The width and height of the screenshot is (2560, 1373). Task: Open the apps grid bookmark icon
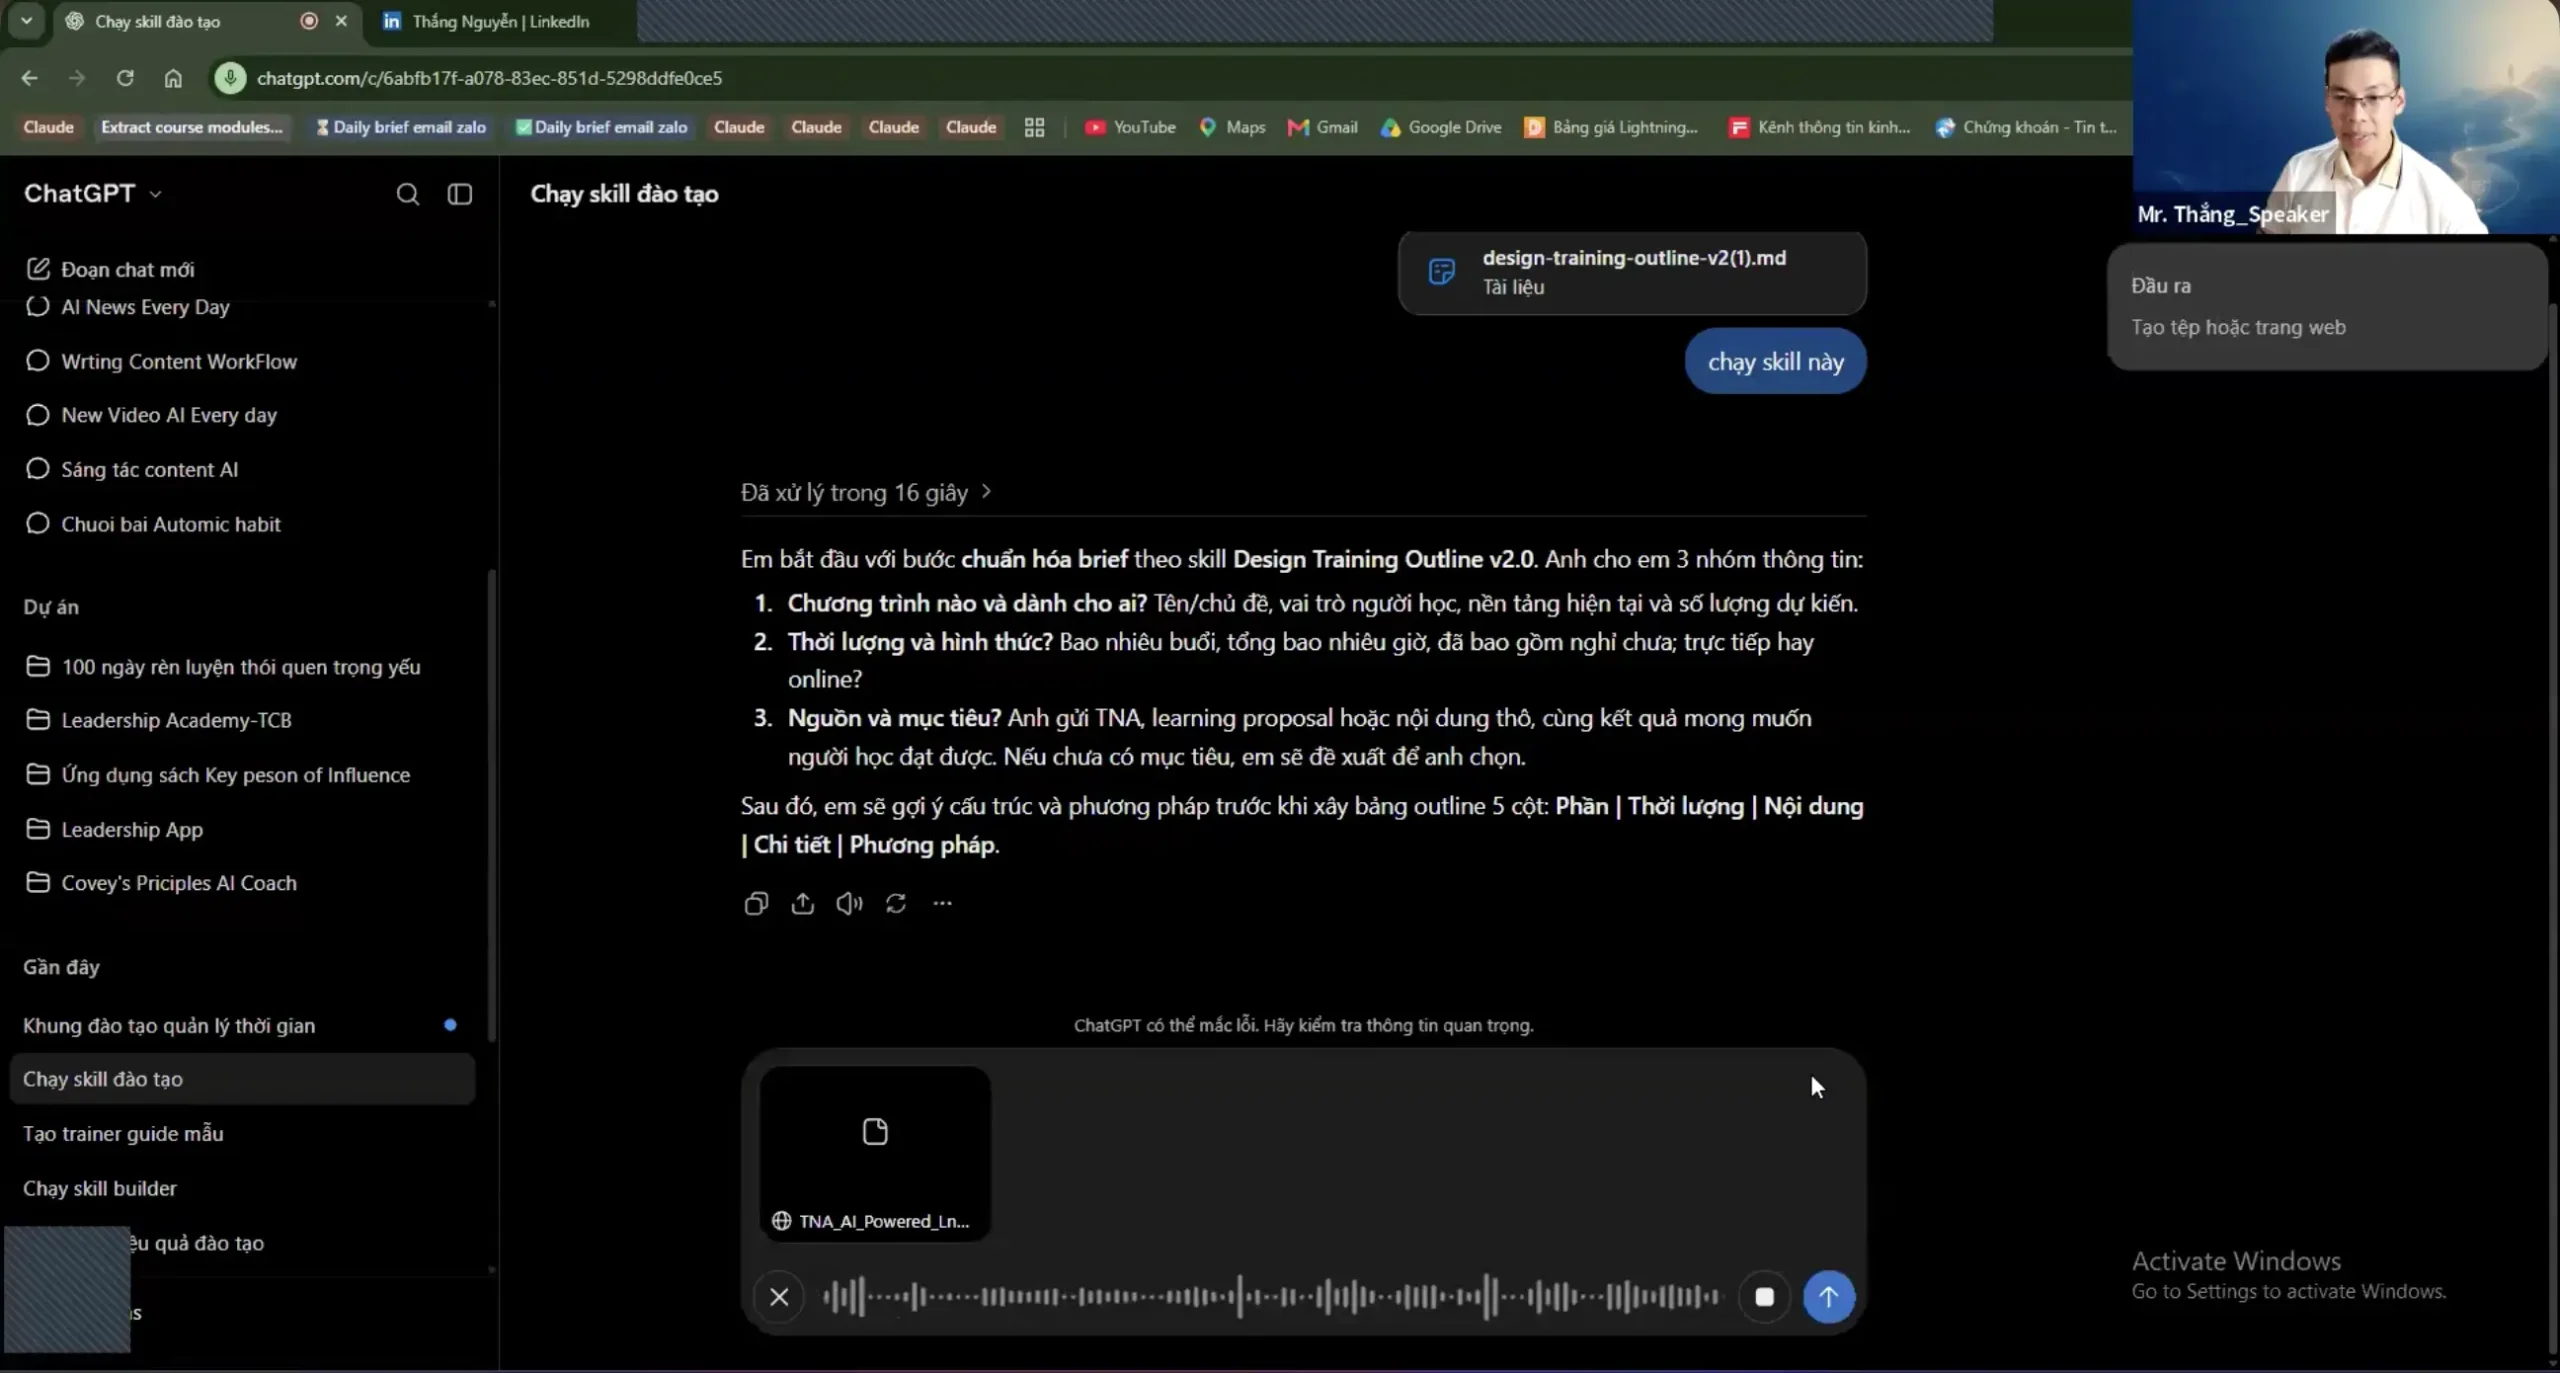1034,127
